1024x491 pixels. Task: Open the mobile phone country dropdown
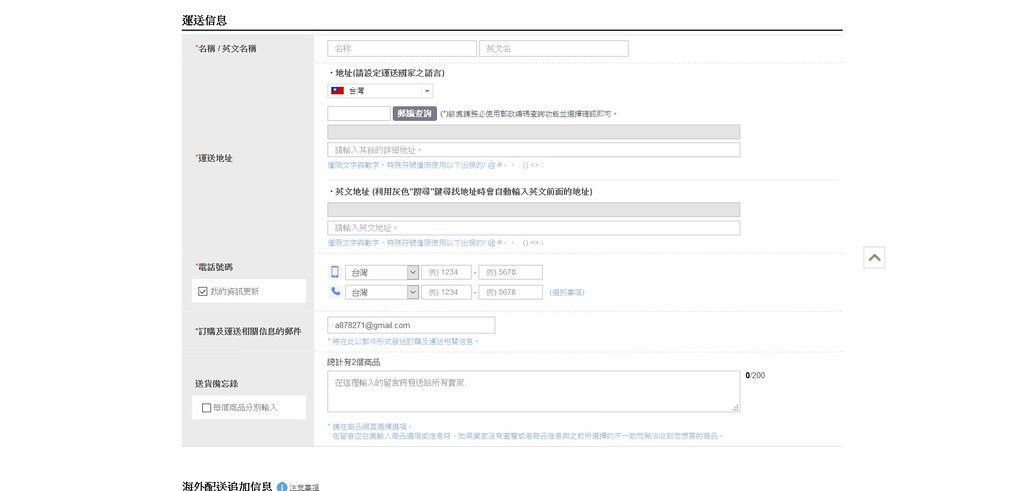(x=381, y=272)
